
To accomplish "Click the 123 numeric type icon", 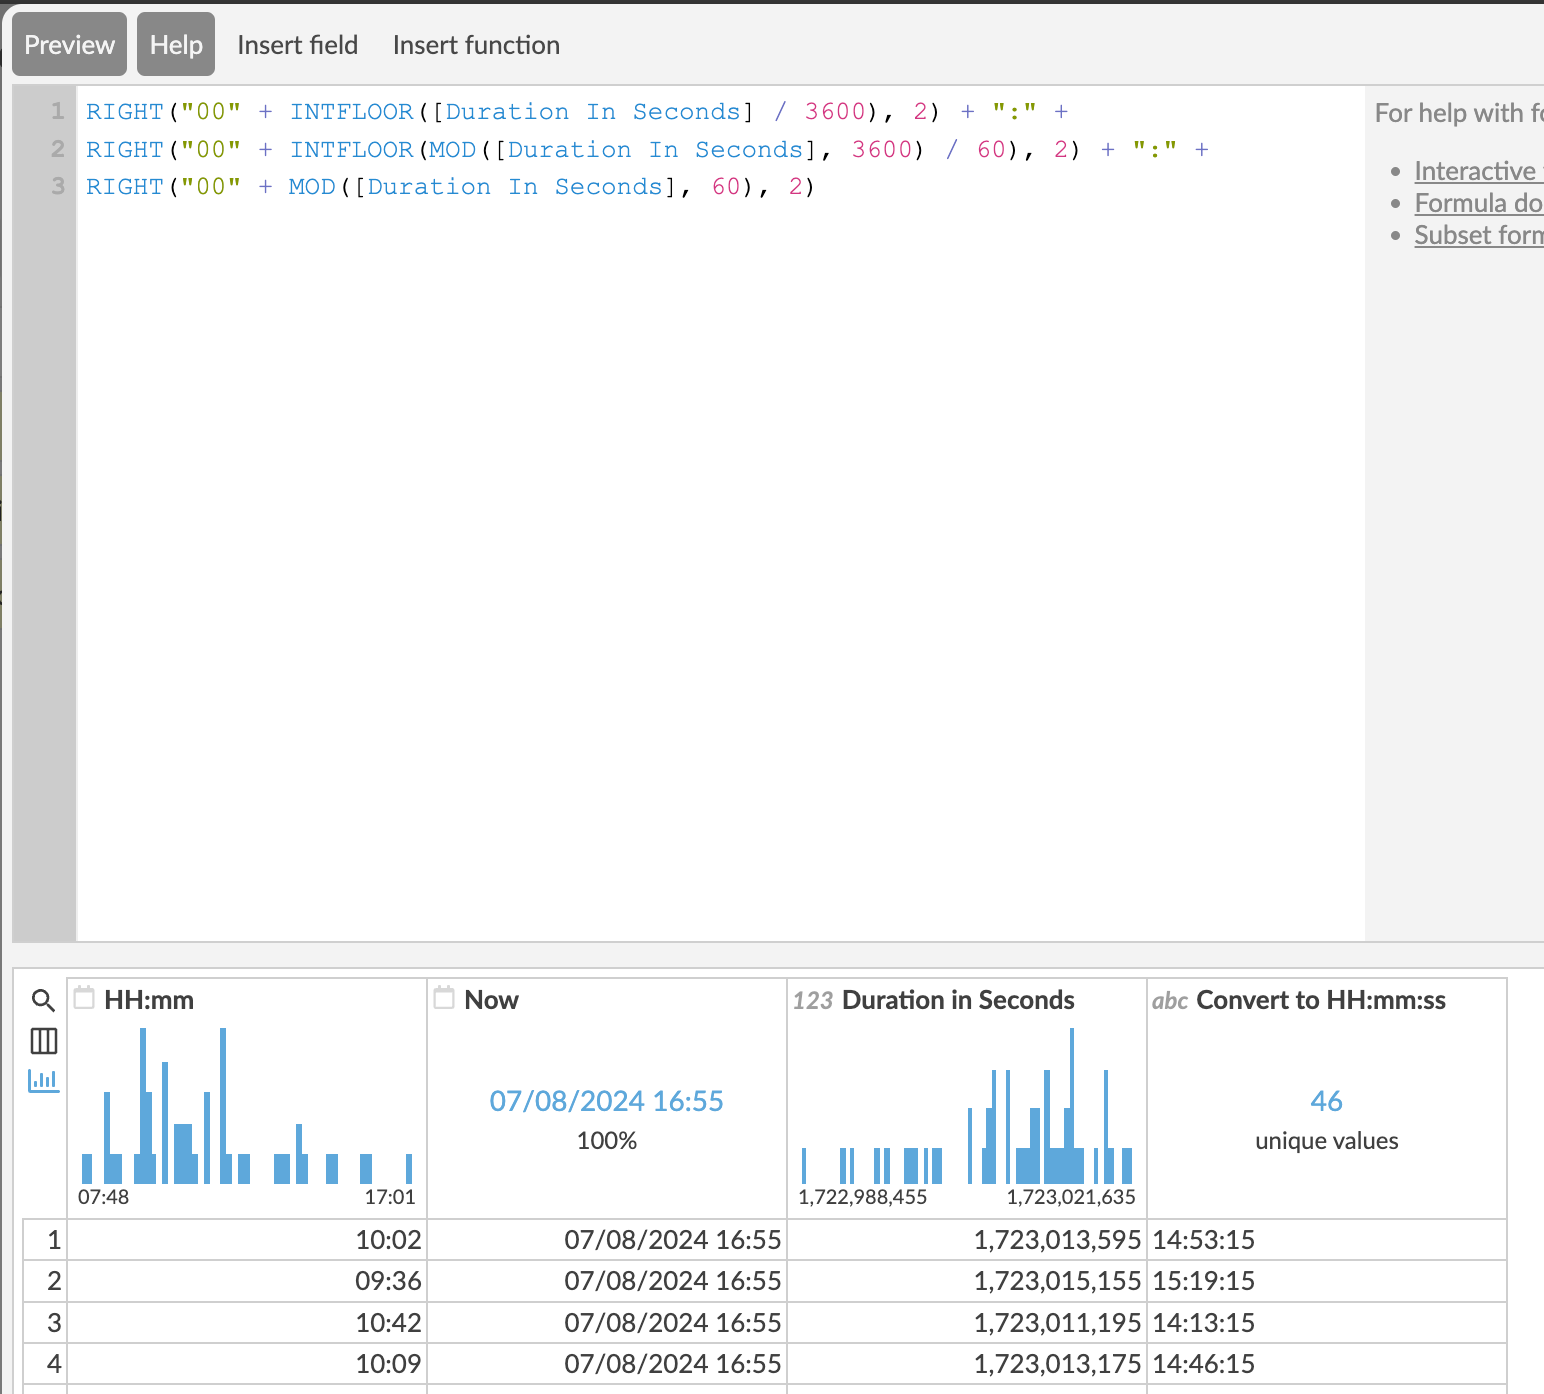I will pyautogui.click(x=813, y=1000).
